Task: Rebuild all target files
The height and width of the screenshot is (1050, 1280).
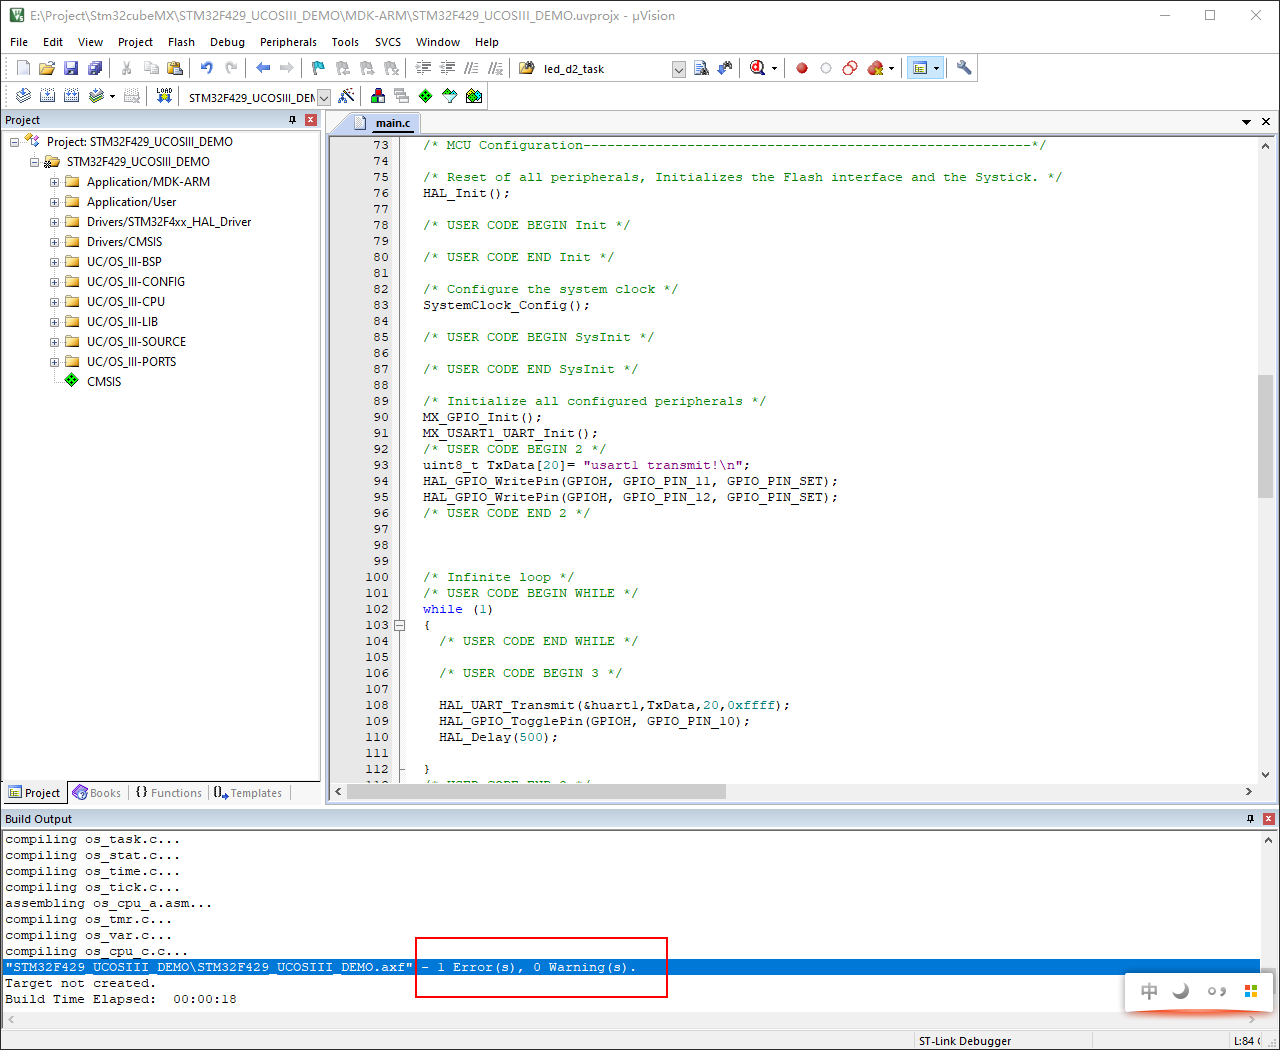Action: point(71,96)
